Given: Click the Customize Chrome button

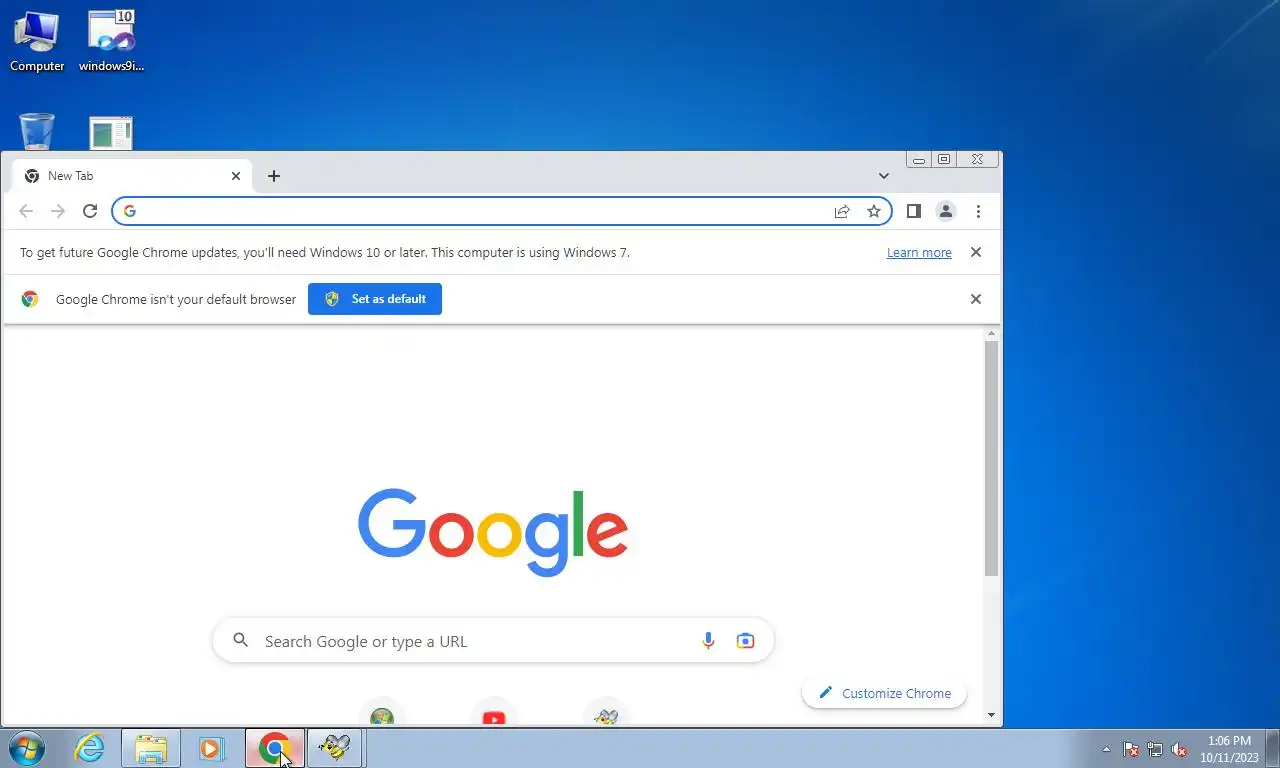Looking at the screenshot, I should 884,693.
